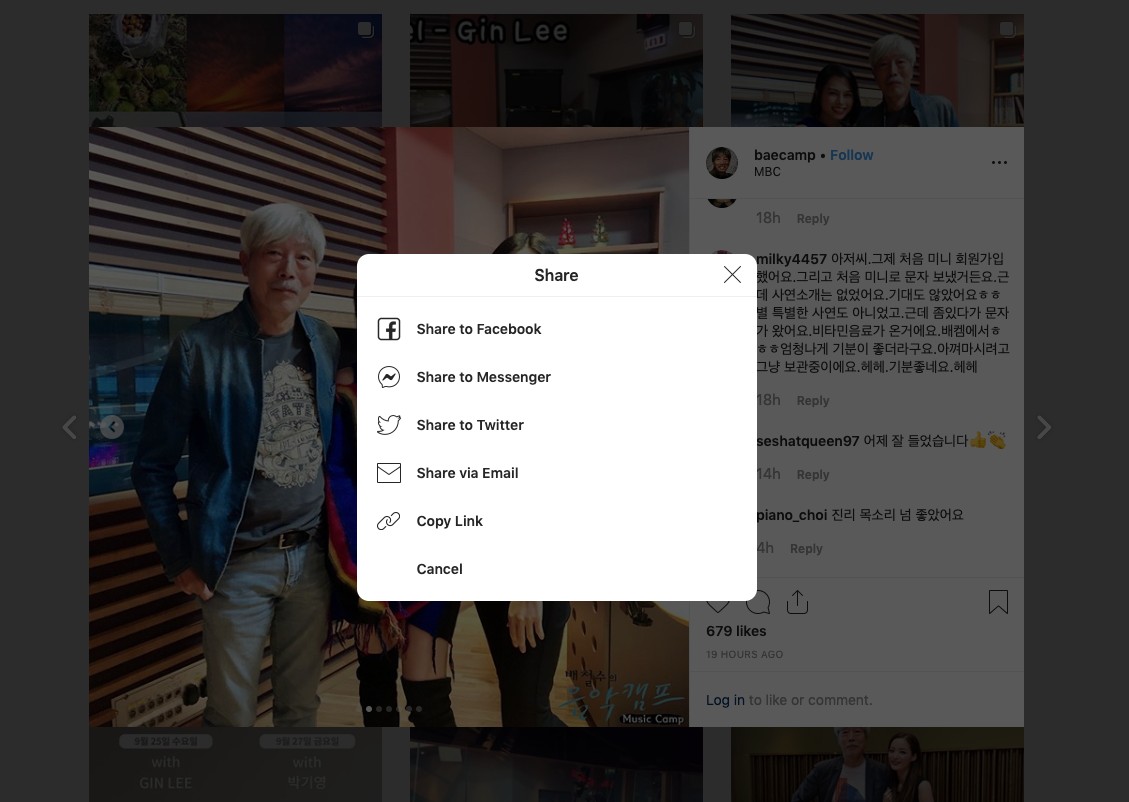
Task: Click the comment bubble icon
Action: coord(758,602)
